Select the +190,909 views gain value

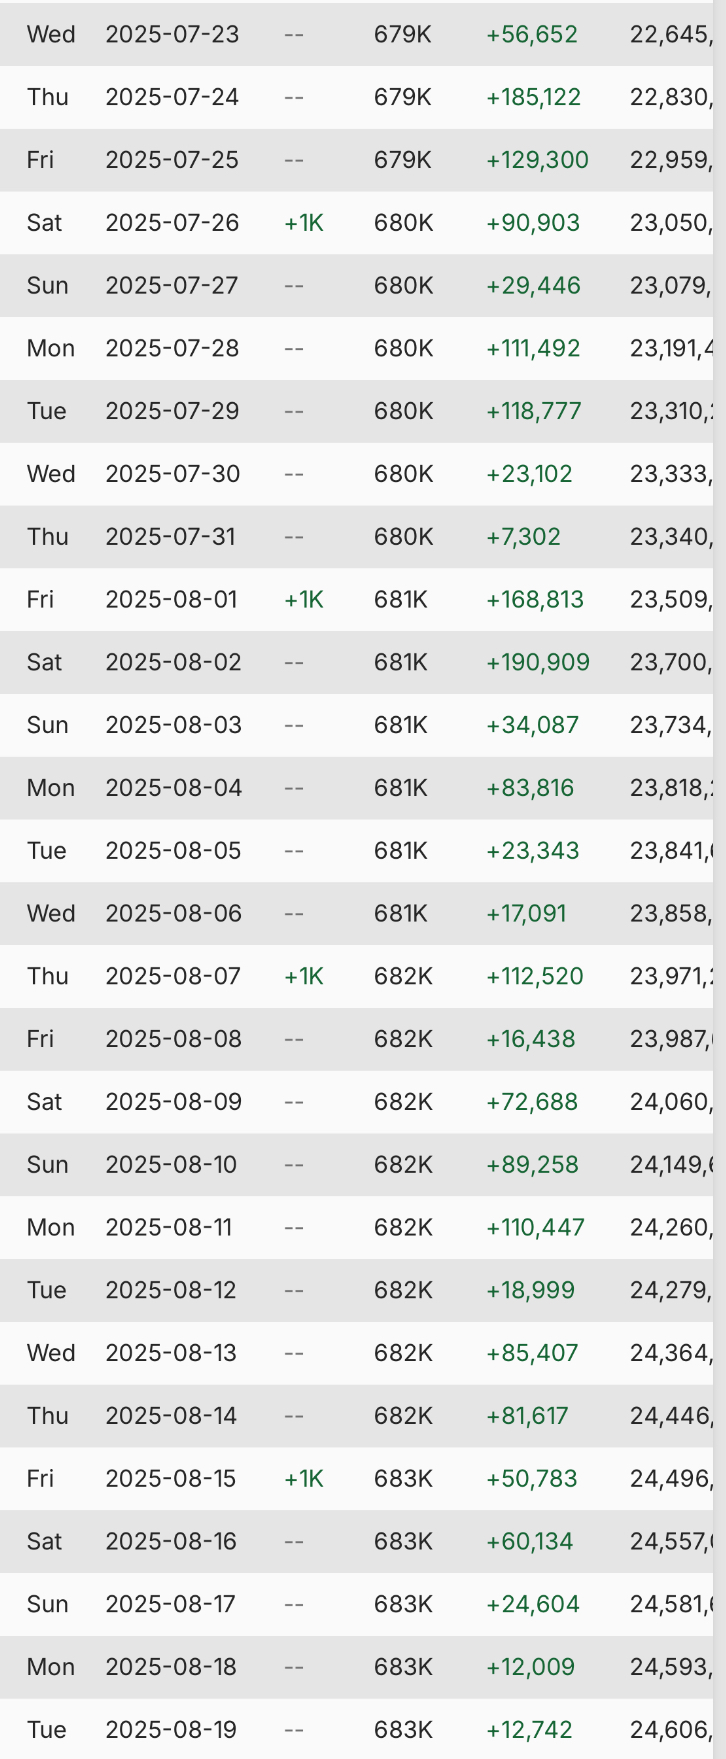click(537, 662)
